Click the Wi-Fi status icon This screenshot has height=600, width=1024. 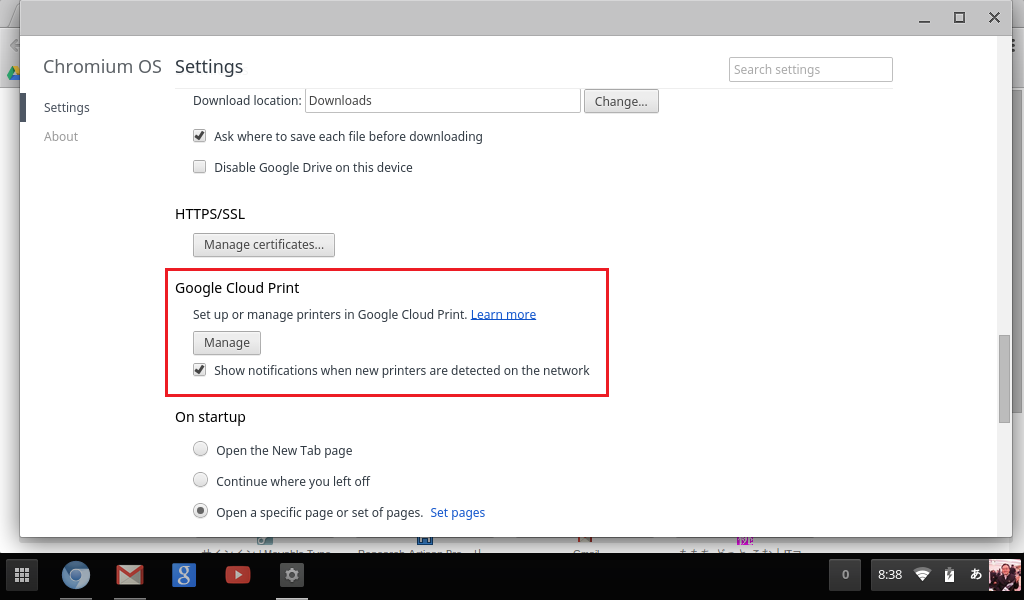[x=922, y=575]
